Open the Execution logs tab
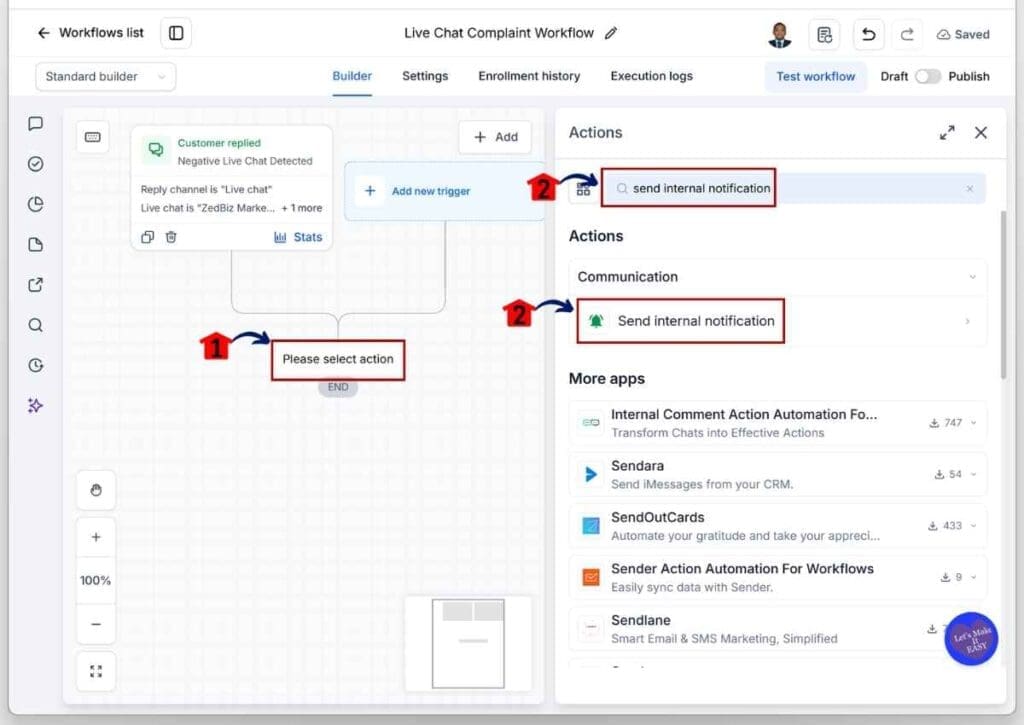Image resolution: width=1024 pixels, height=725 pixels. tap(651, 76)
